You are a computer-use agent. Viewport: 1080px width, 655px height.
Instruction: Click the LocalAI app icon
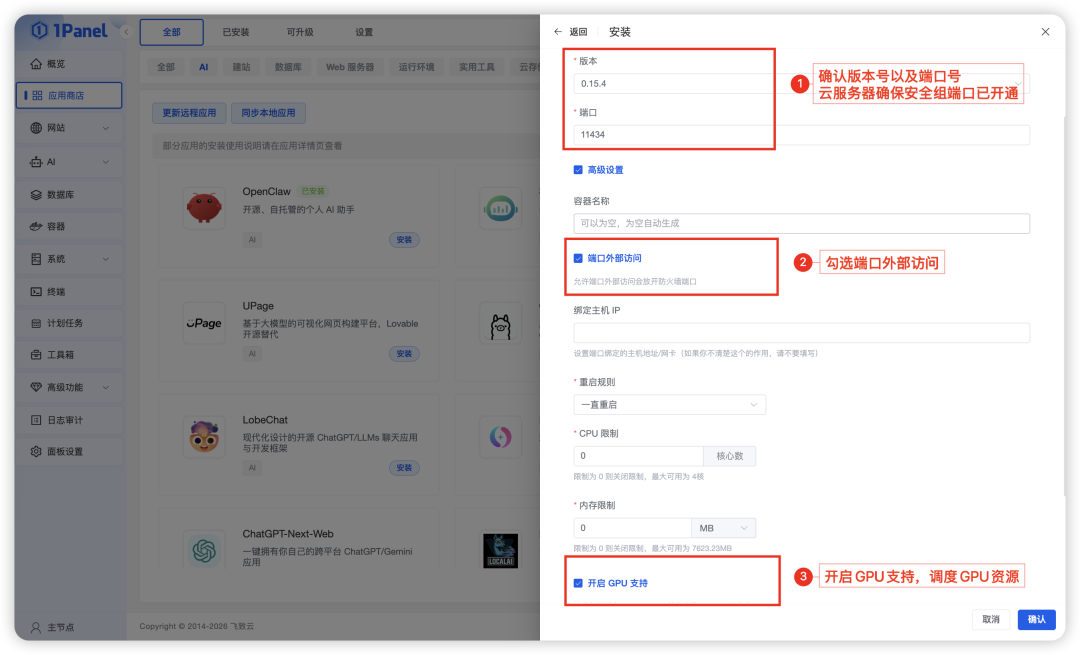click(x=501, y=550)
